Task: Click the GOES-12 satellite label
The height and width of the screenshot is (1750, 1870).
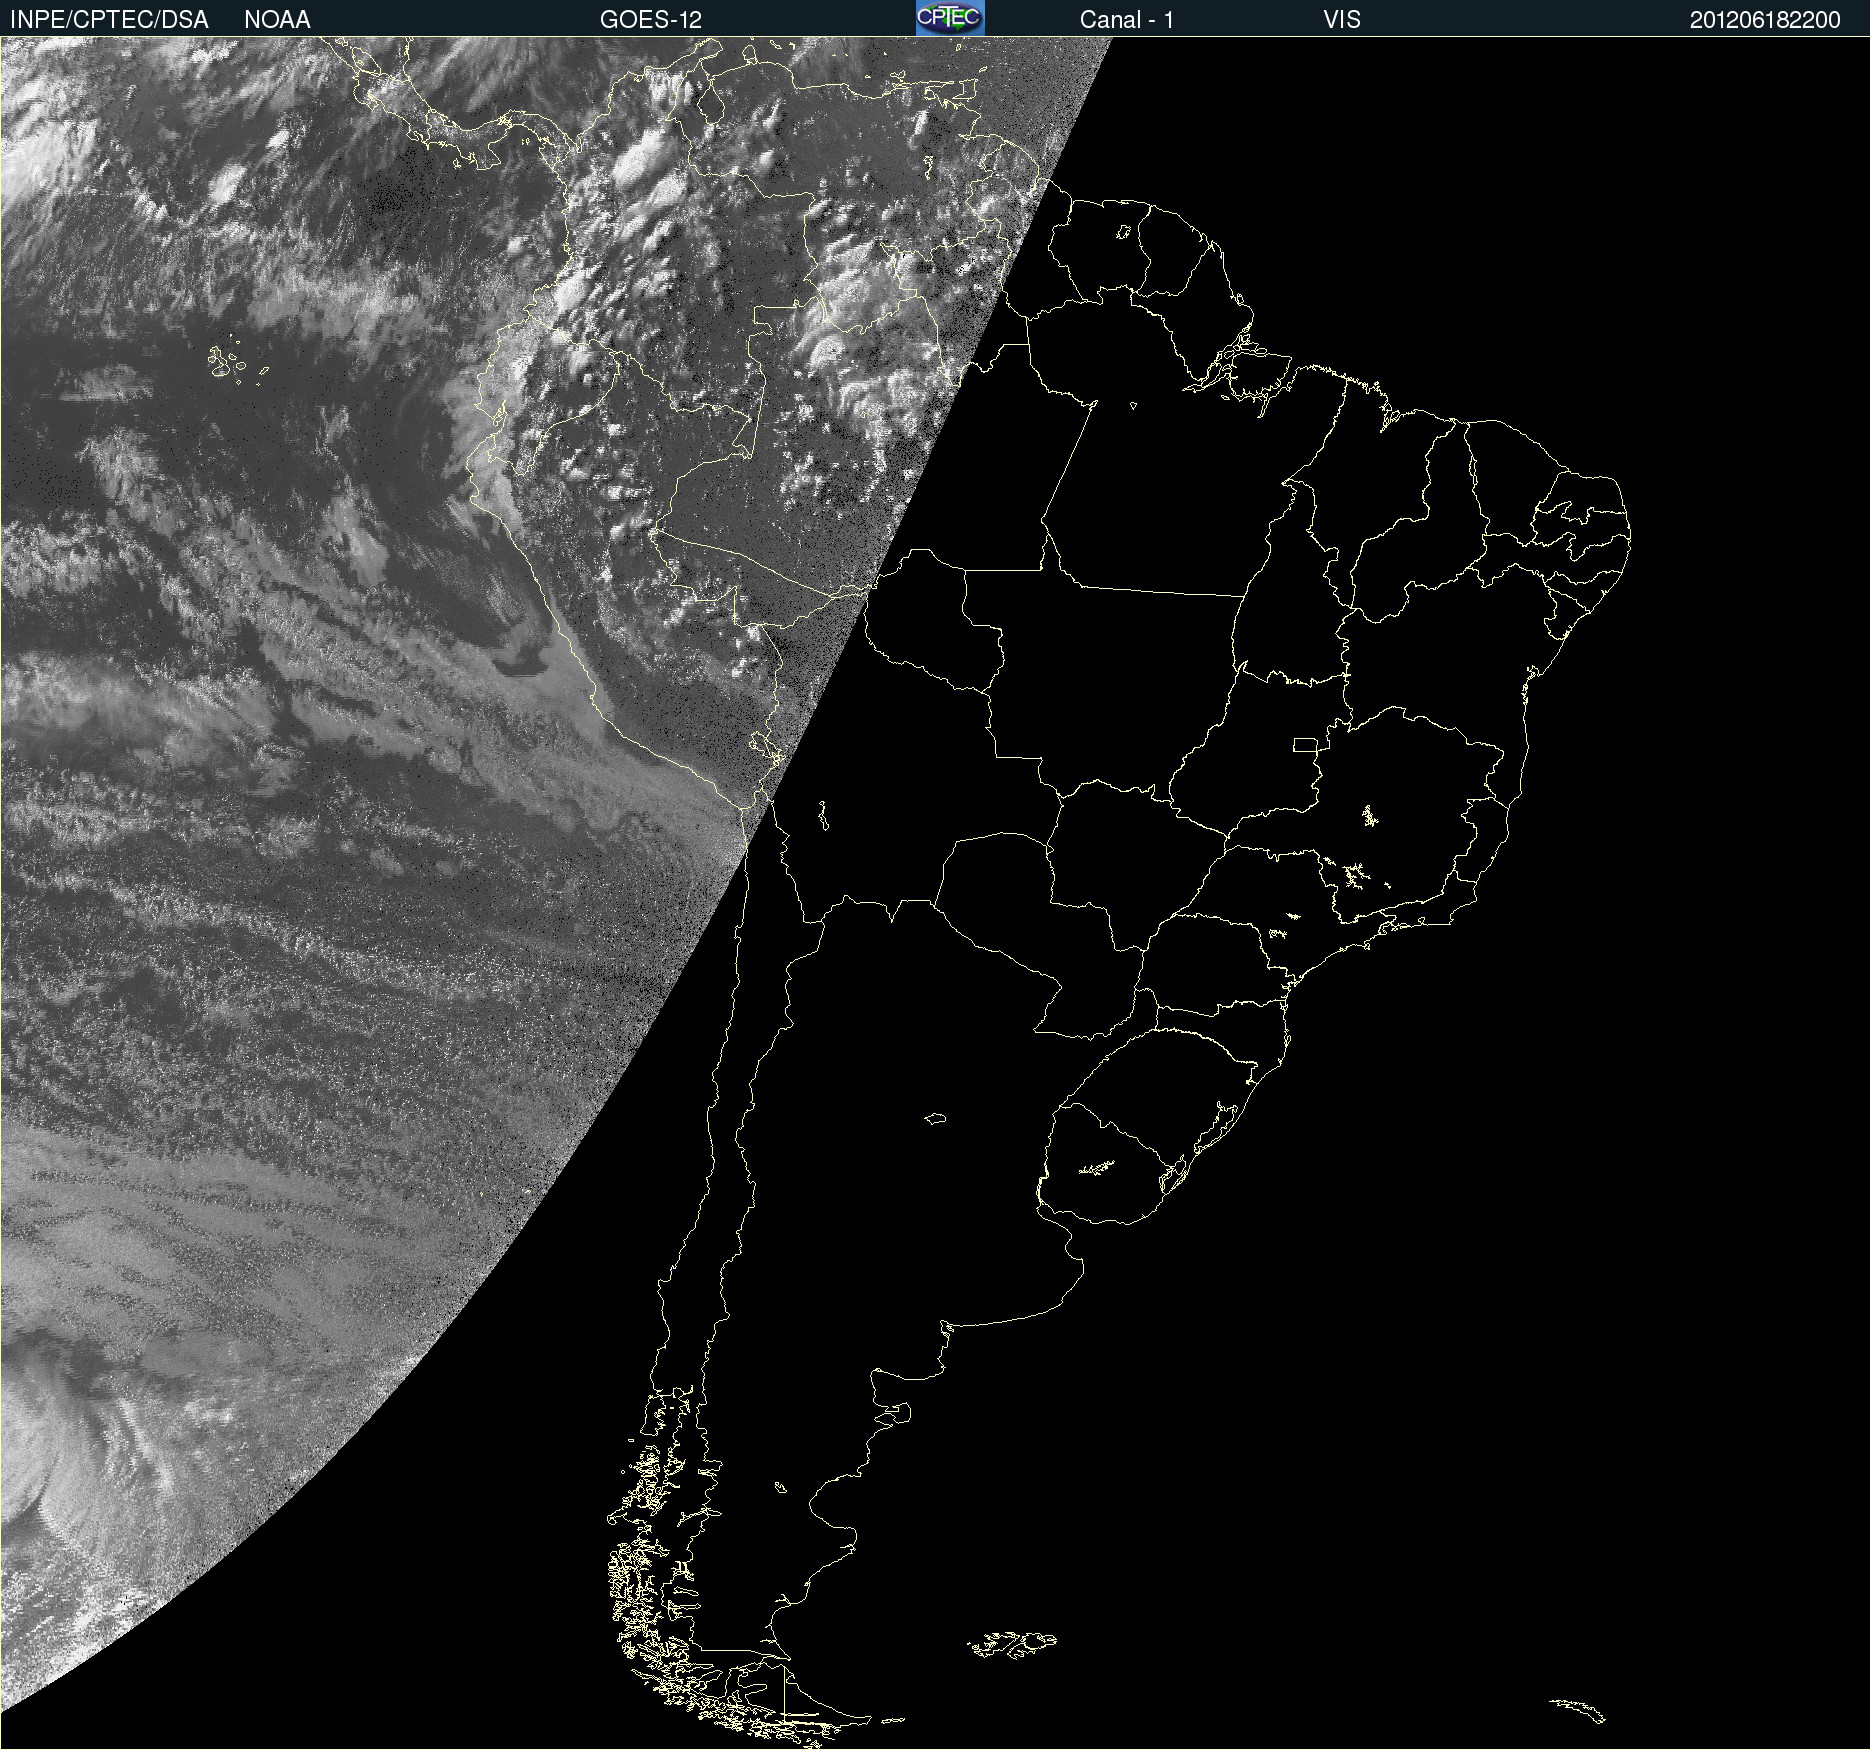Action: [x=651, y=20]
